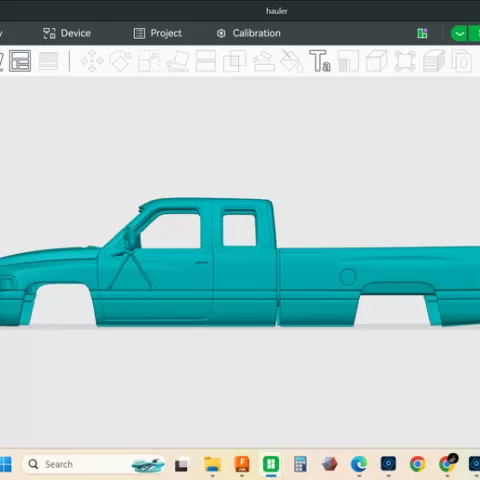Open the Device tab
The image size is (480, 480).
tap(67, 33)
